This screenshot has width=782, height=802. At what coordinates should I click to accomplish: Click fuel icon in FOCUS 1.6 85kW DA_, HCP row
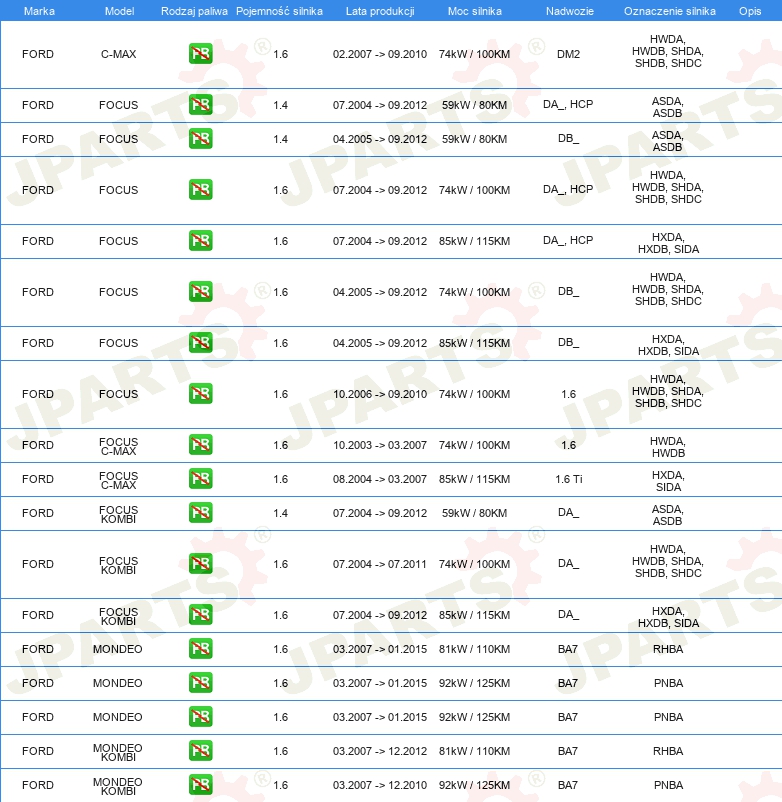pyautogui.click(x=200, y=241)
